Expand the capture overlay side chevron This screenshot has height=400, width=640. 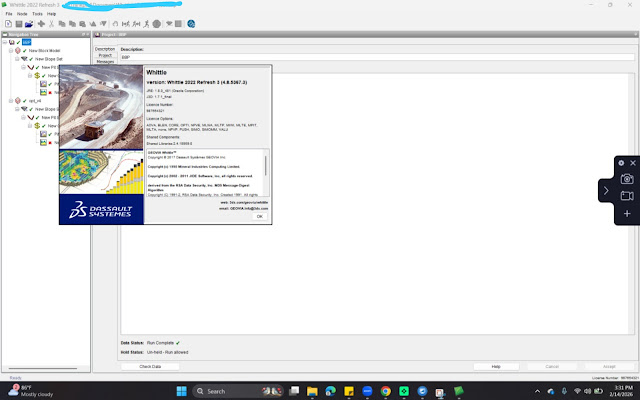(x=606, y=191)
